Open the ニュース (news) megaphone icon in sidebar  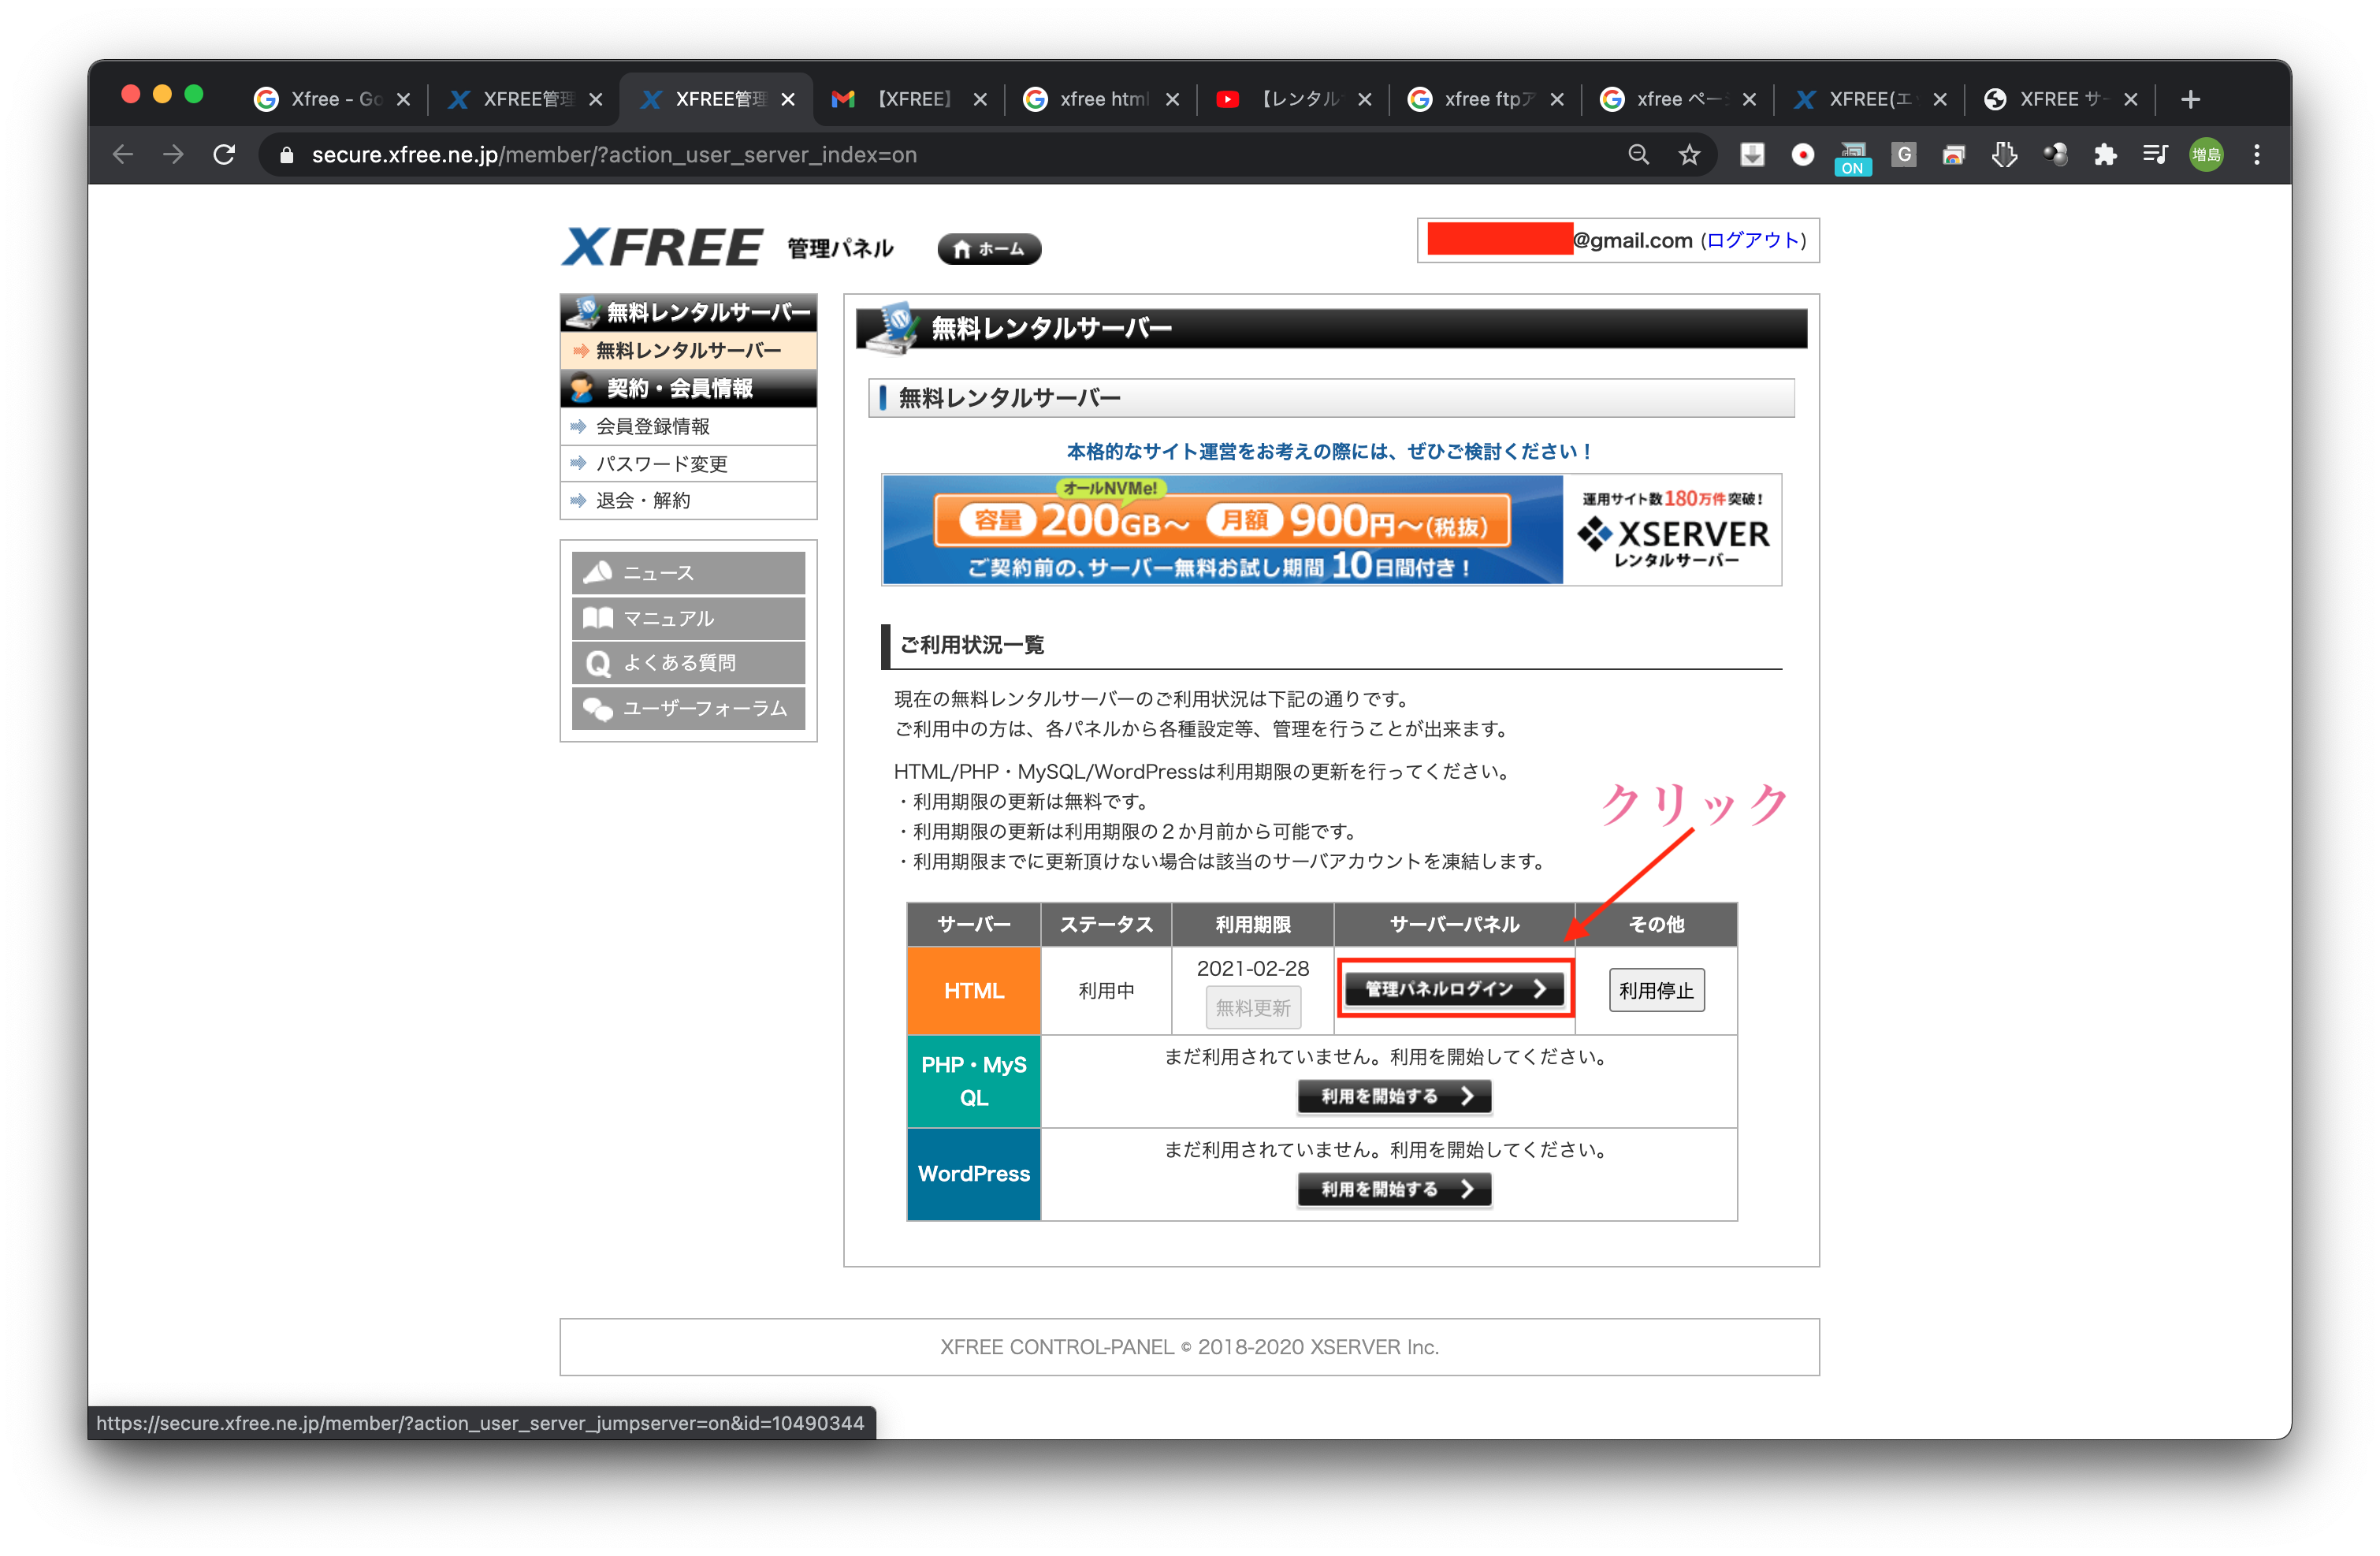coord(598,572)
